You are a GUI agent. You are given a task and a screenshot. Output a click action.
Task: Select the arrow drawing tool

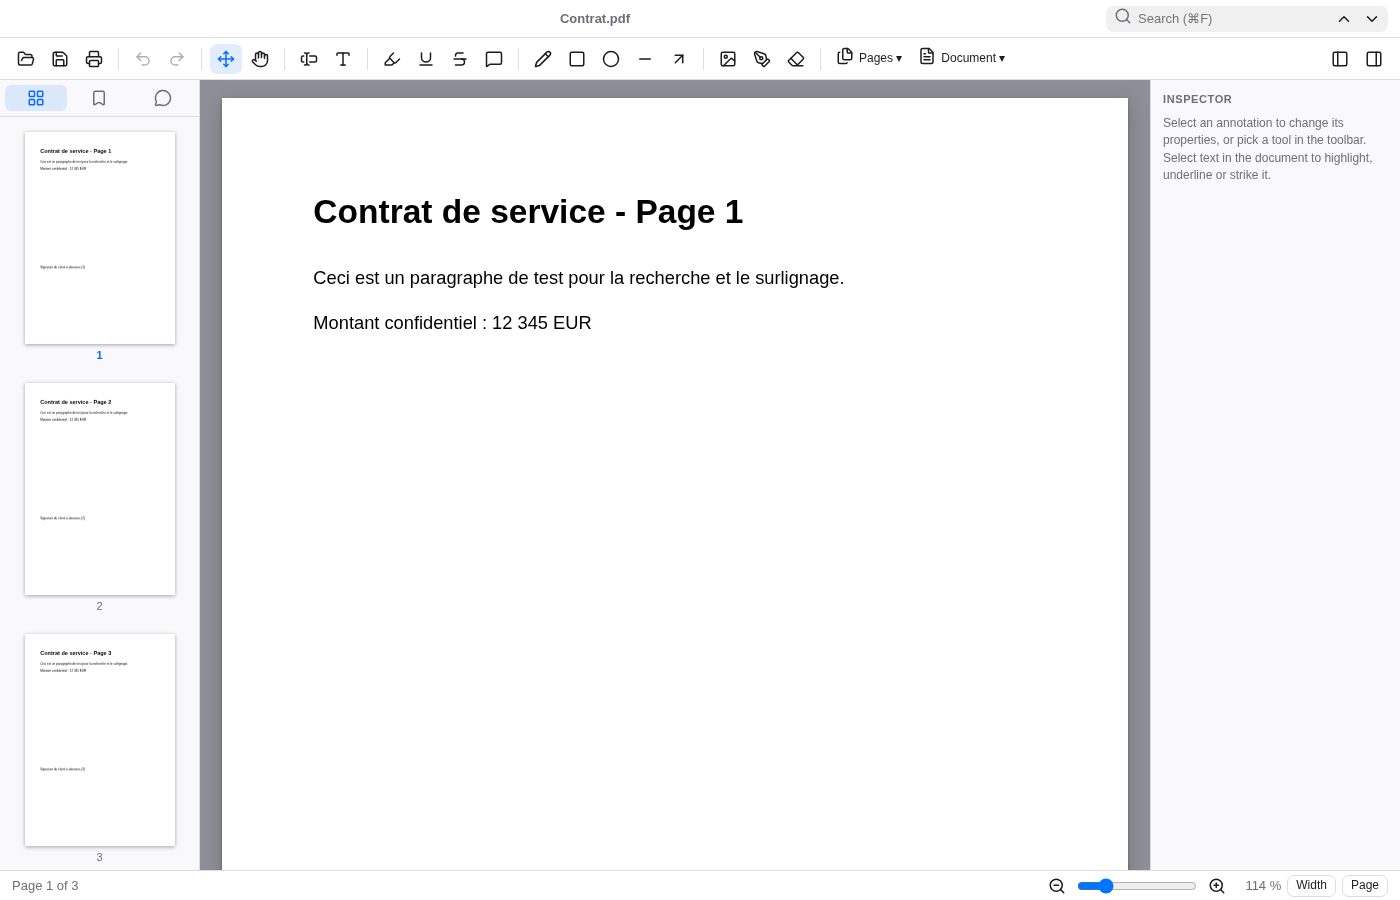click(x=679, y=59)
